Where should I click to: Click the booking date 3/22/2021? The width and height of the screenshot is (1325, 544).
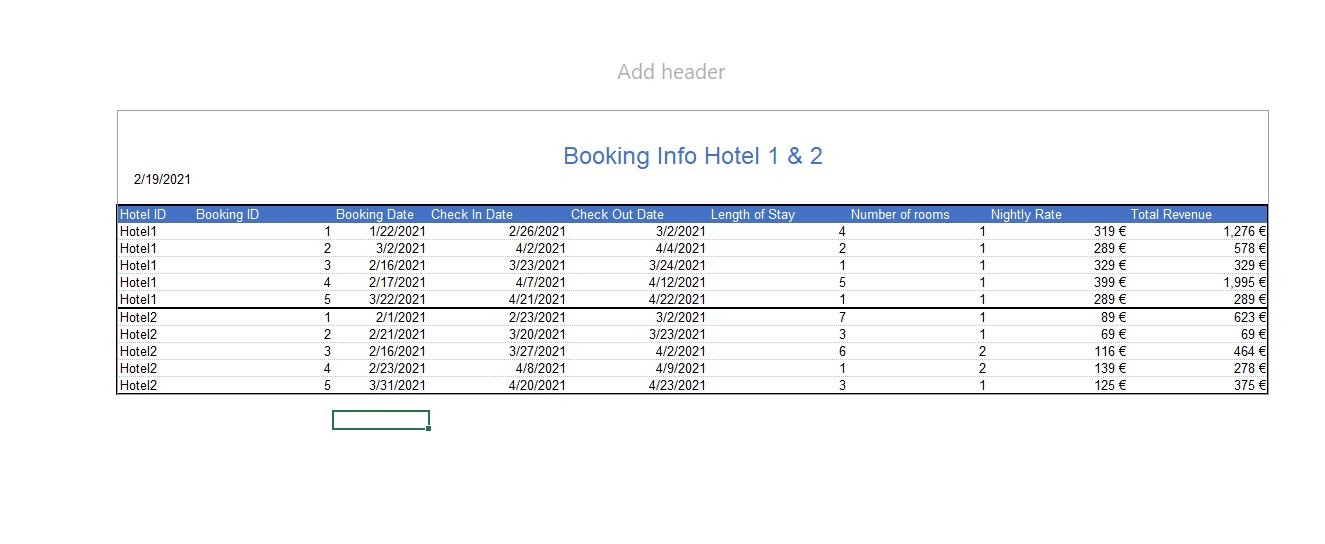click(397, 299)
